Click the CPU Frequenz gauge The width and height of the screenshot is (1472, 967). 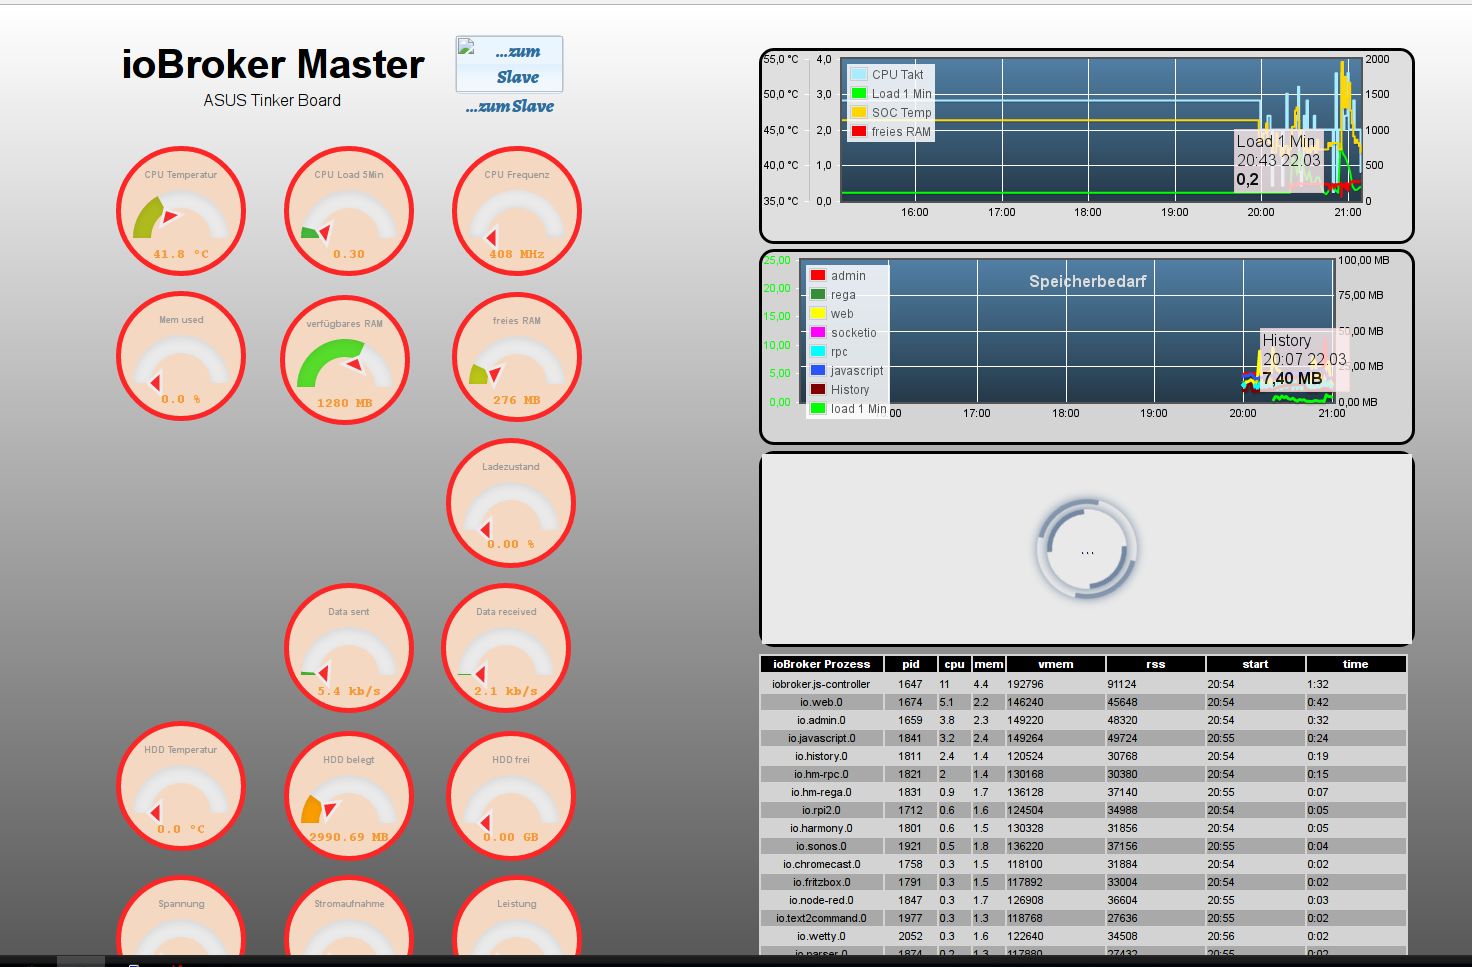517,211
